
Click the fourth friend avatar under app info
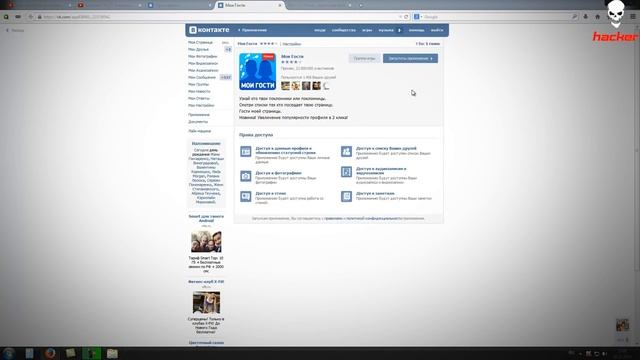pyautogui.click(x=316, y=86)
